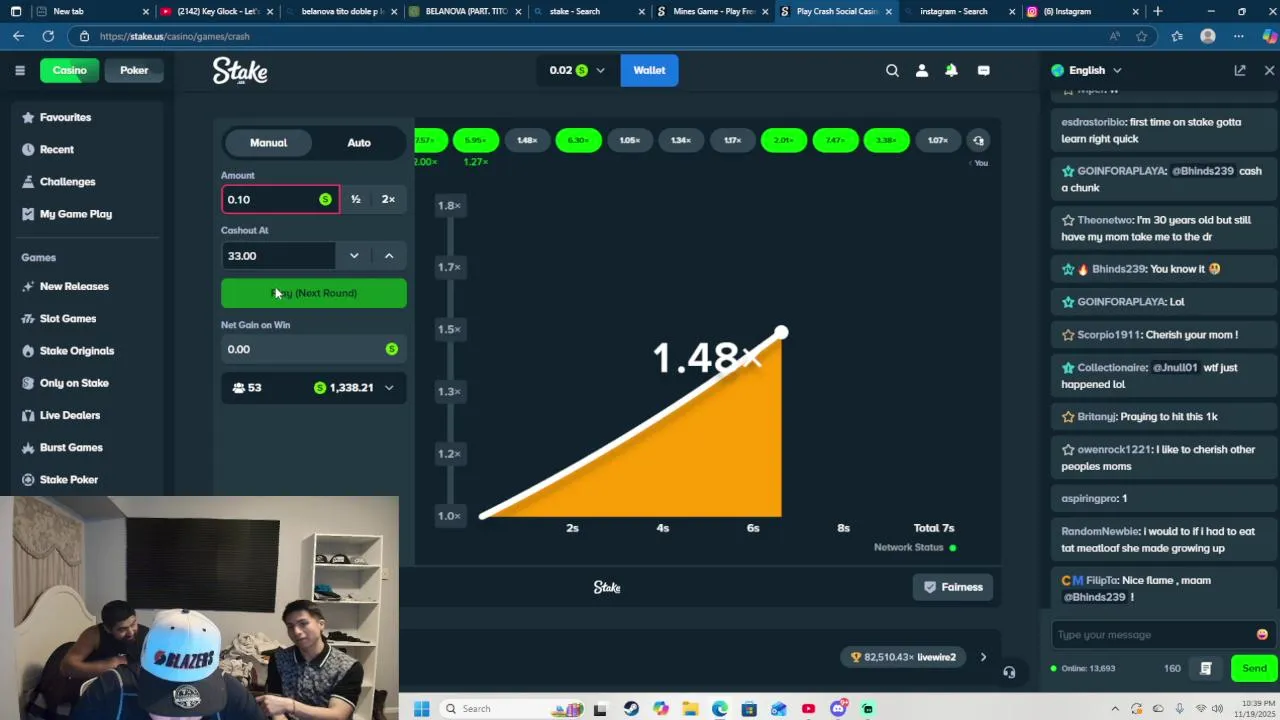Refresh the browser page
This screenshot has width=1280, height=720.
tap(48, 36)
